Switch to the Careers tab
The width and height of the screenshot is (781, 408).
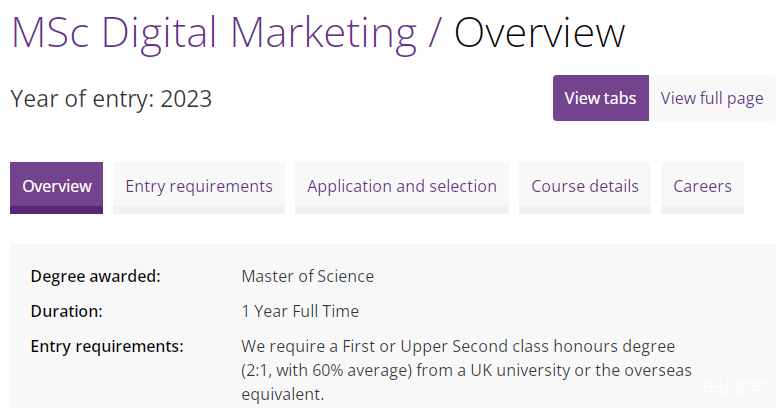(702, 187)
